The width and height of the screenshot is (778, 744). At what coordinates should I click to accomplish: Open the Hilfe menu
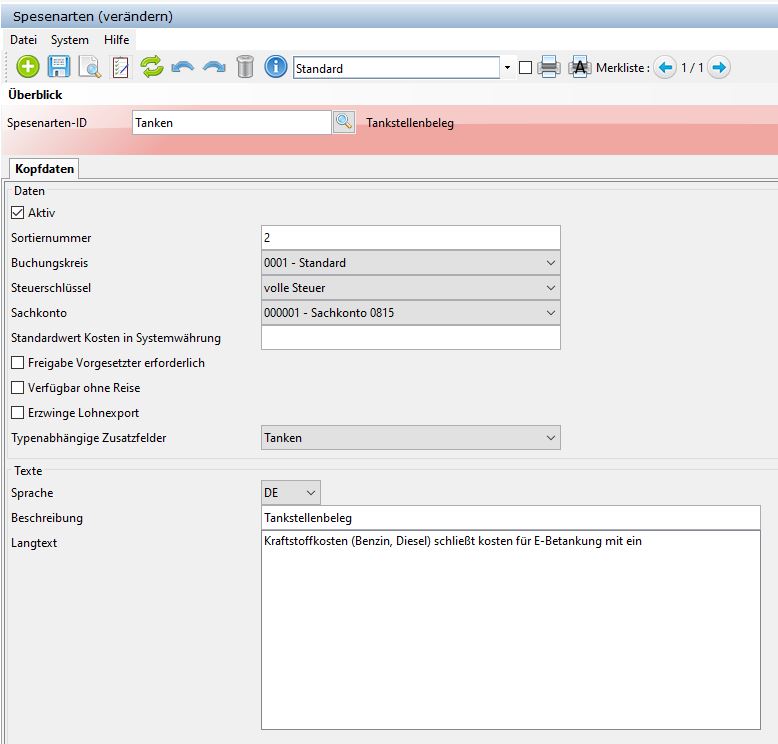(x=117, y=40)
